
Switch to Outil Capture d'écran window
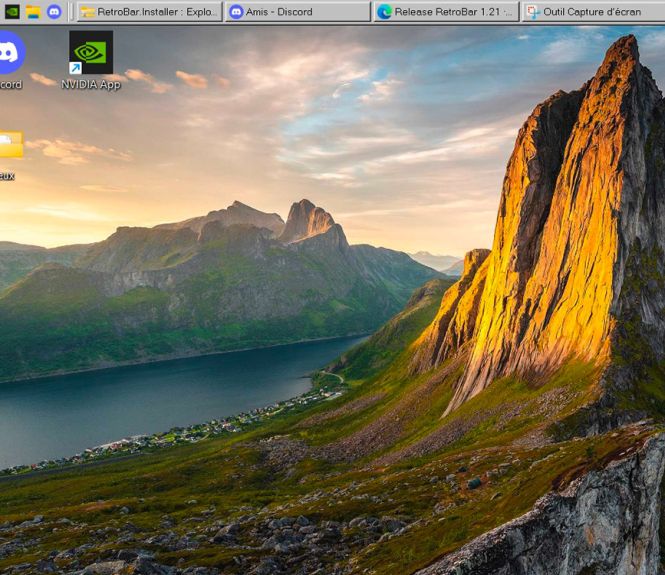coord(594,12)
